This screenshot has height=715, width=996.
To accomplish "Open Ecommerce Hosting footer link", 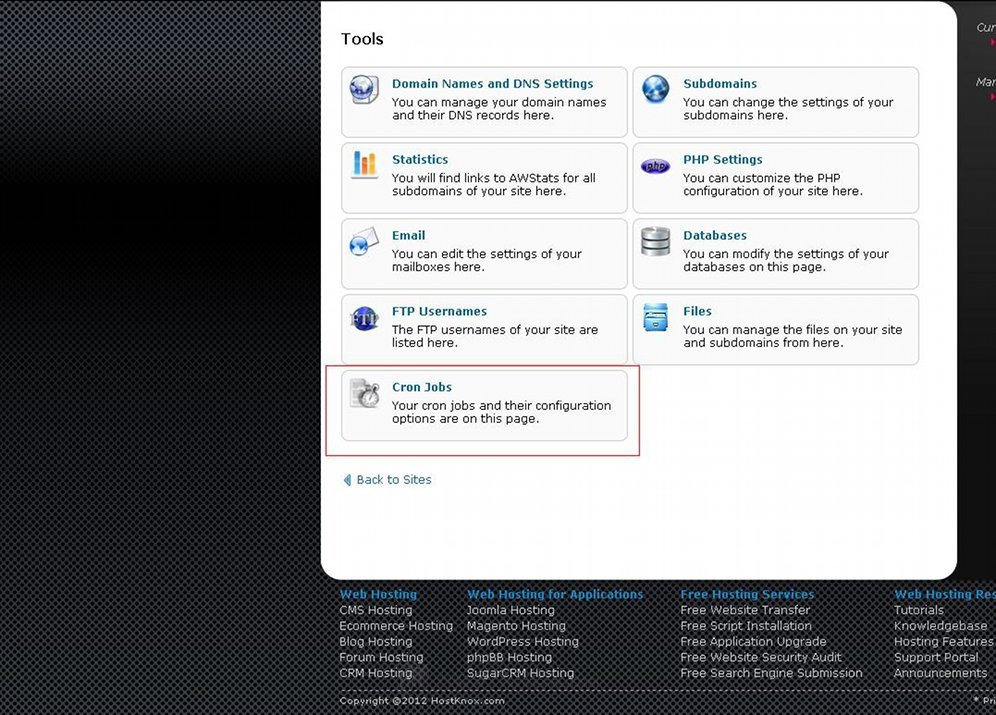I will pos(396,626).
